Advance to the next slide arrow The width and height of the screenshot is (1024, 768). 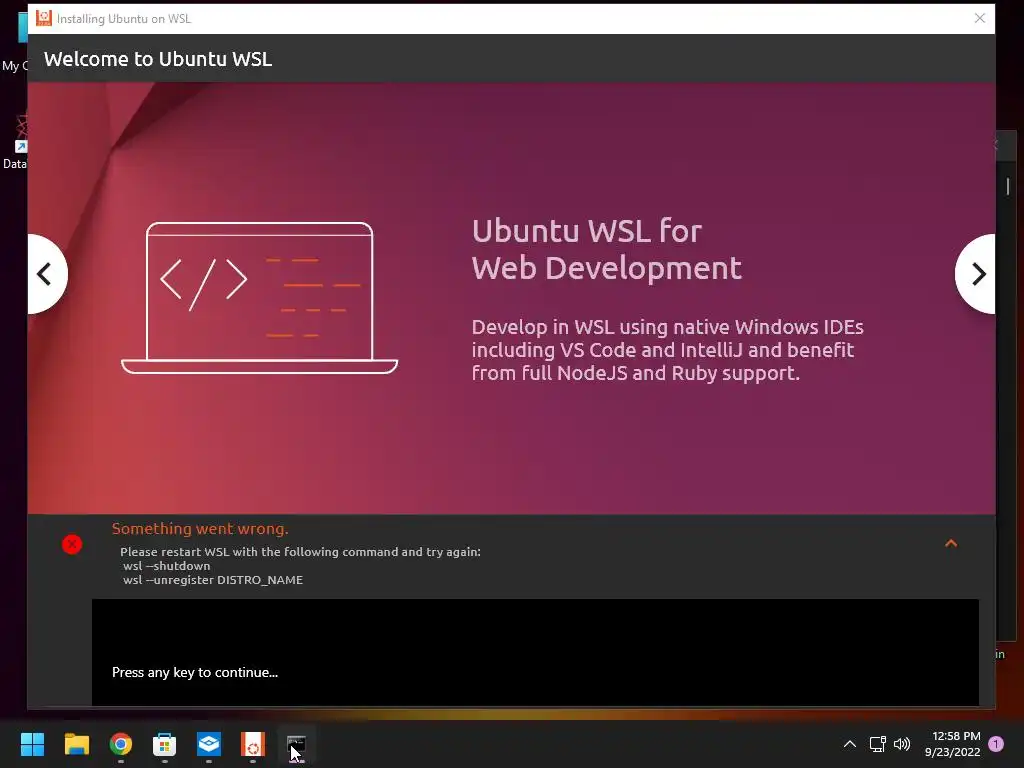pos(976,274)
